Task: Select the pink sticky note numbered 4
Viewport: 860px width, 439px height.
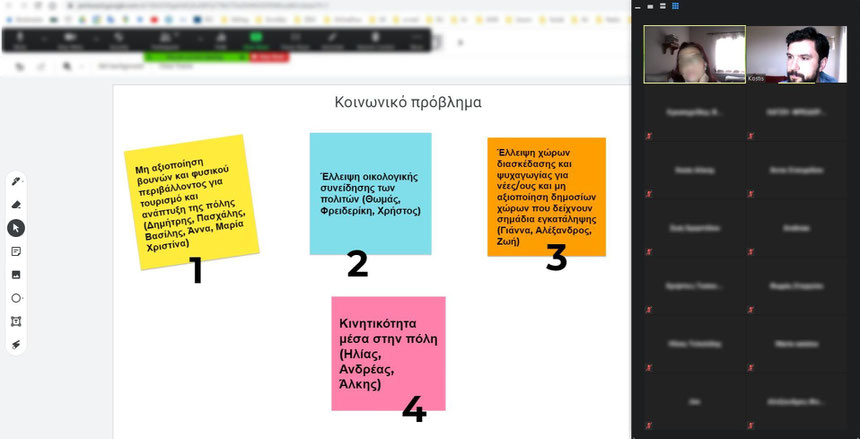Action: [388, 350]
